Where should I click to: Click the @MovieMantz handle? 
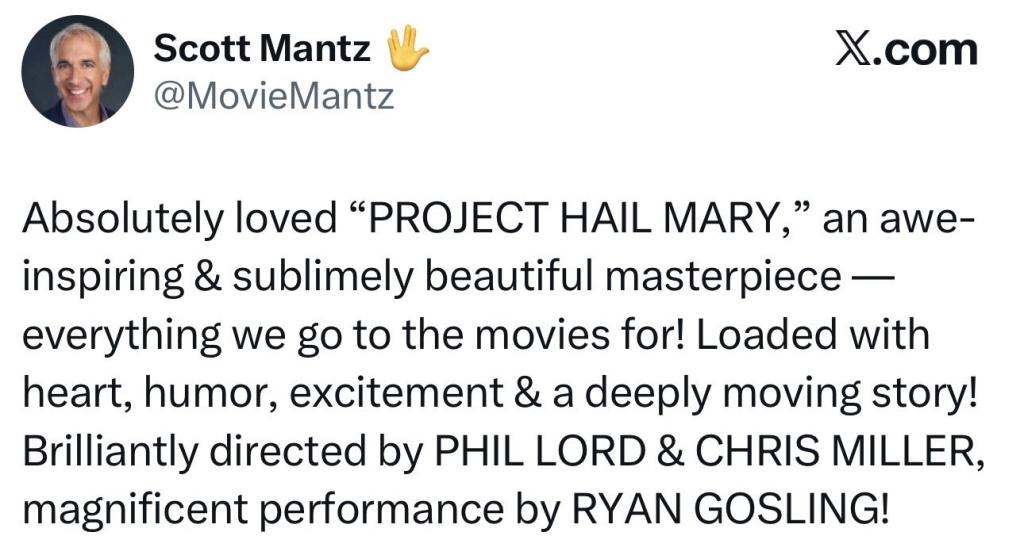point(273,96)
